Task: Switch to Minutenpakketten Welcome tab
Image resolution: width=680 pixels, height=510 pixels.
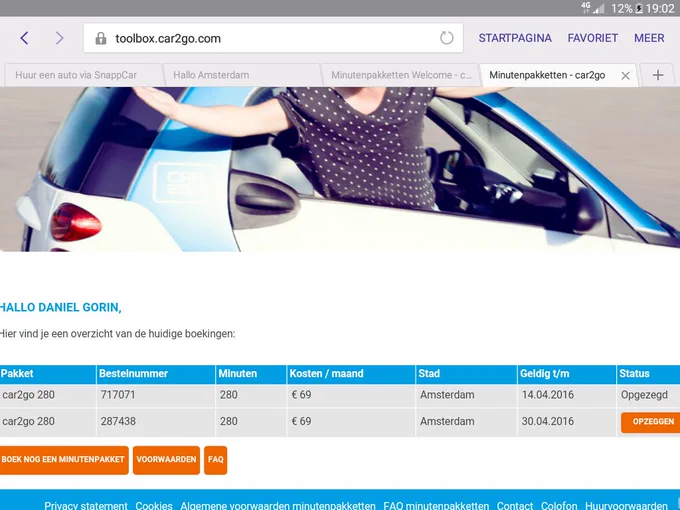Action: click(x=400, y=75)
